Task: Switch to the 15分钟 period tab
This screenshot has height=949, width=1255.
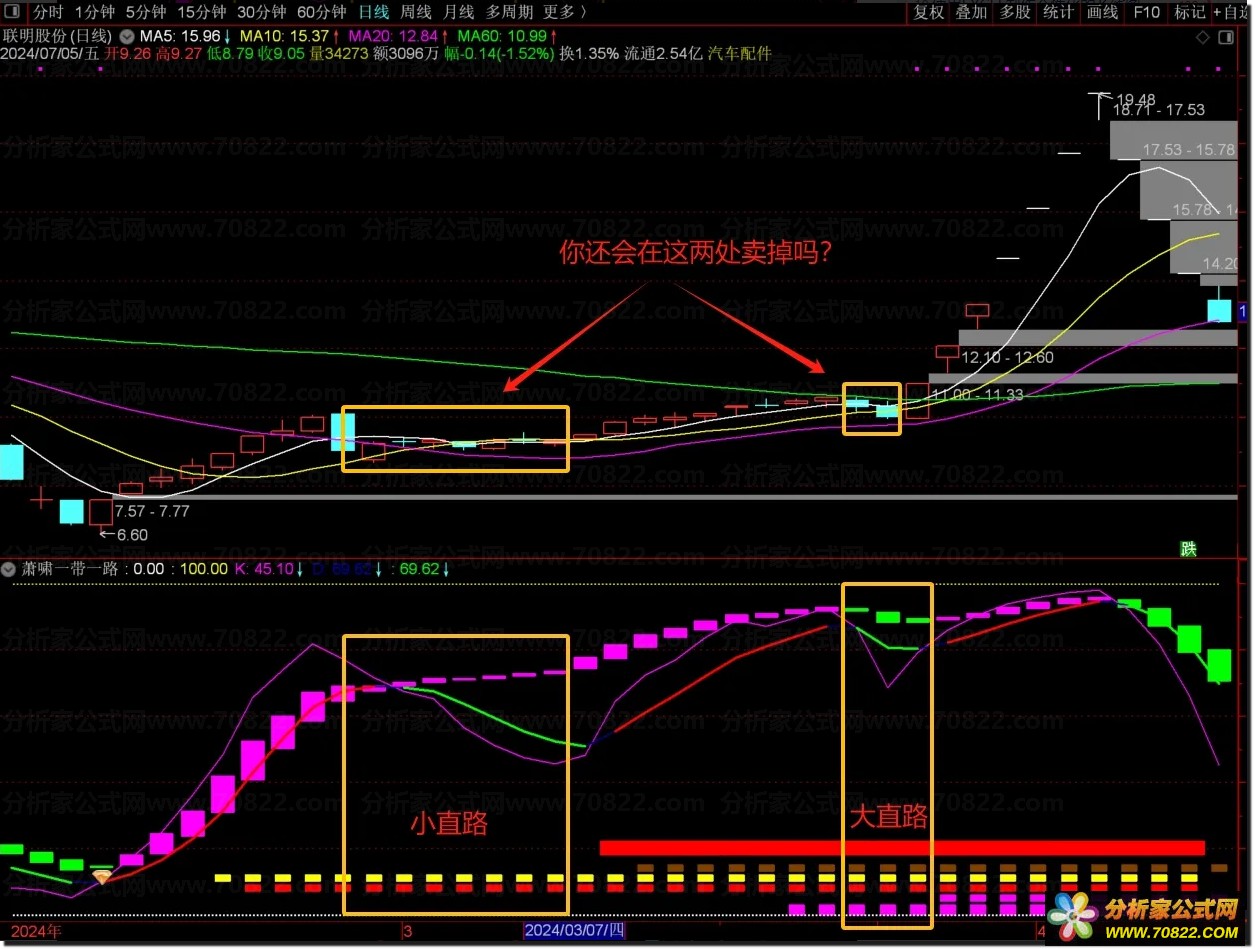Action: point(201,12)
